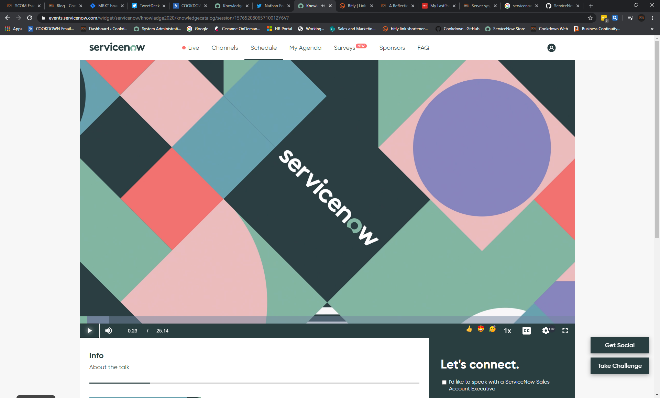The image size is (660, 398).
Task: React with the heart-eyes emoji
Action: pos(481,329)
